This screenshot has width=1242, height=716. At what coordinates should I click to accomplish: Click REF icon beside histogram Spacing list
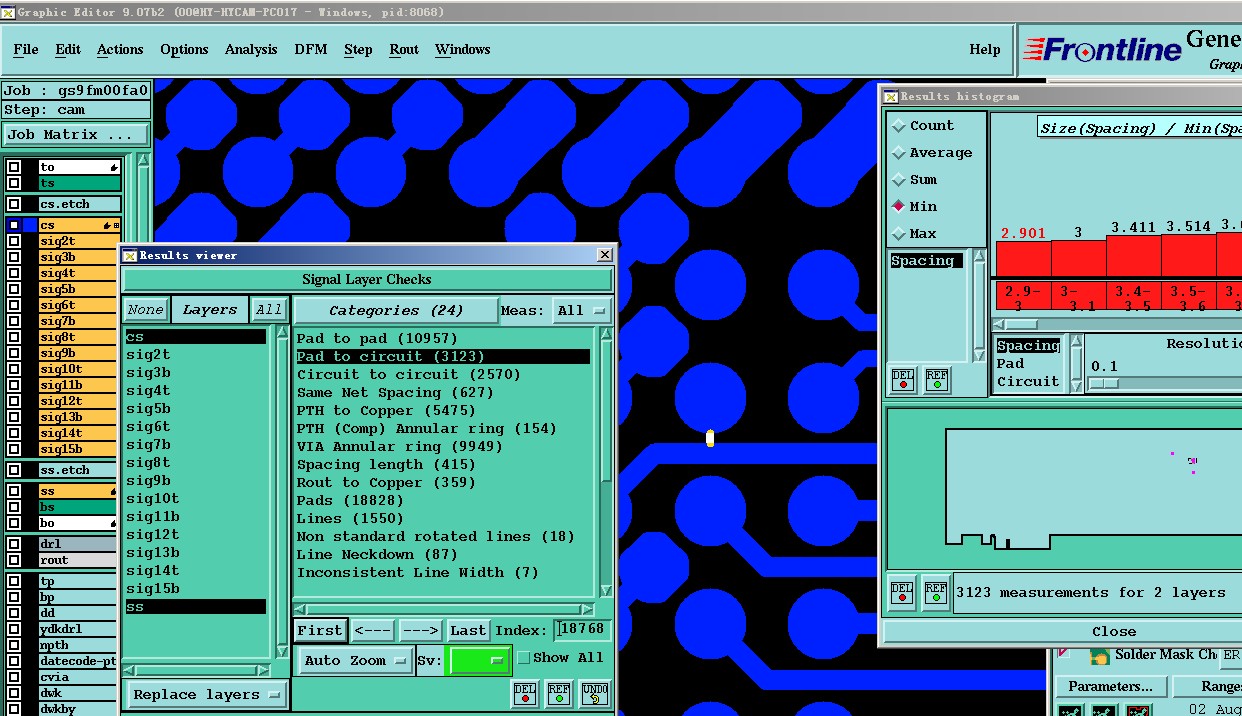pyautogui.click(x=937, y=380)
